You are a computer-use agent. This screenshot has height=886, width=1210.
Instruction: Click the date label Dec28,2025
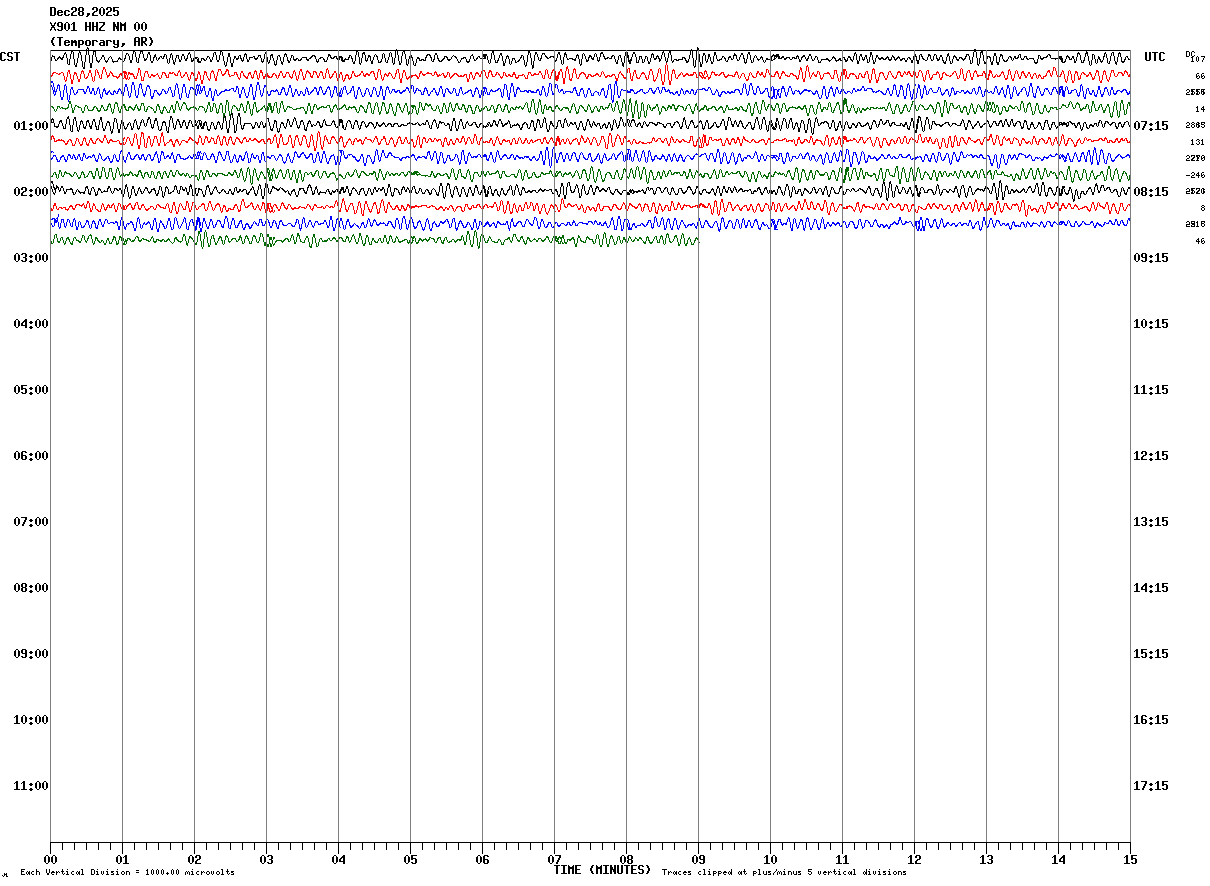(84, 12)
